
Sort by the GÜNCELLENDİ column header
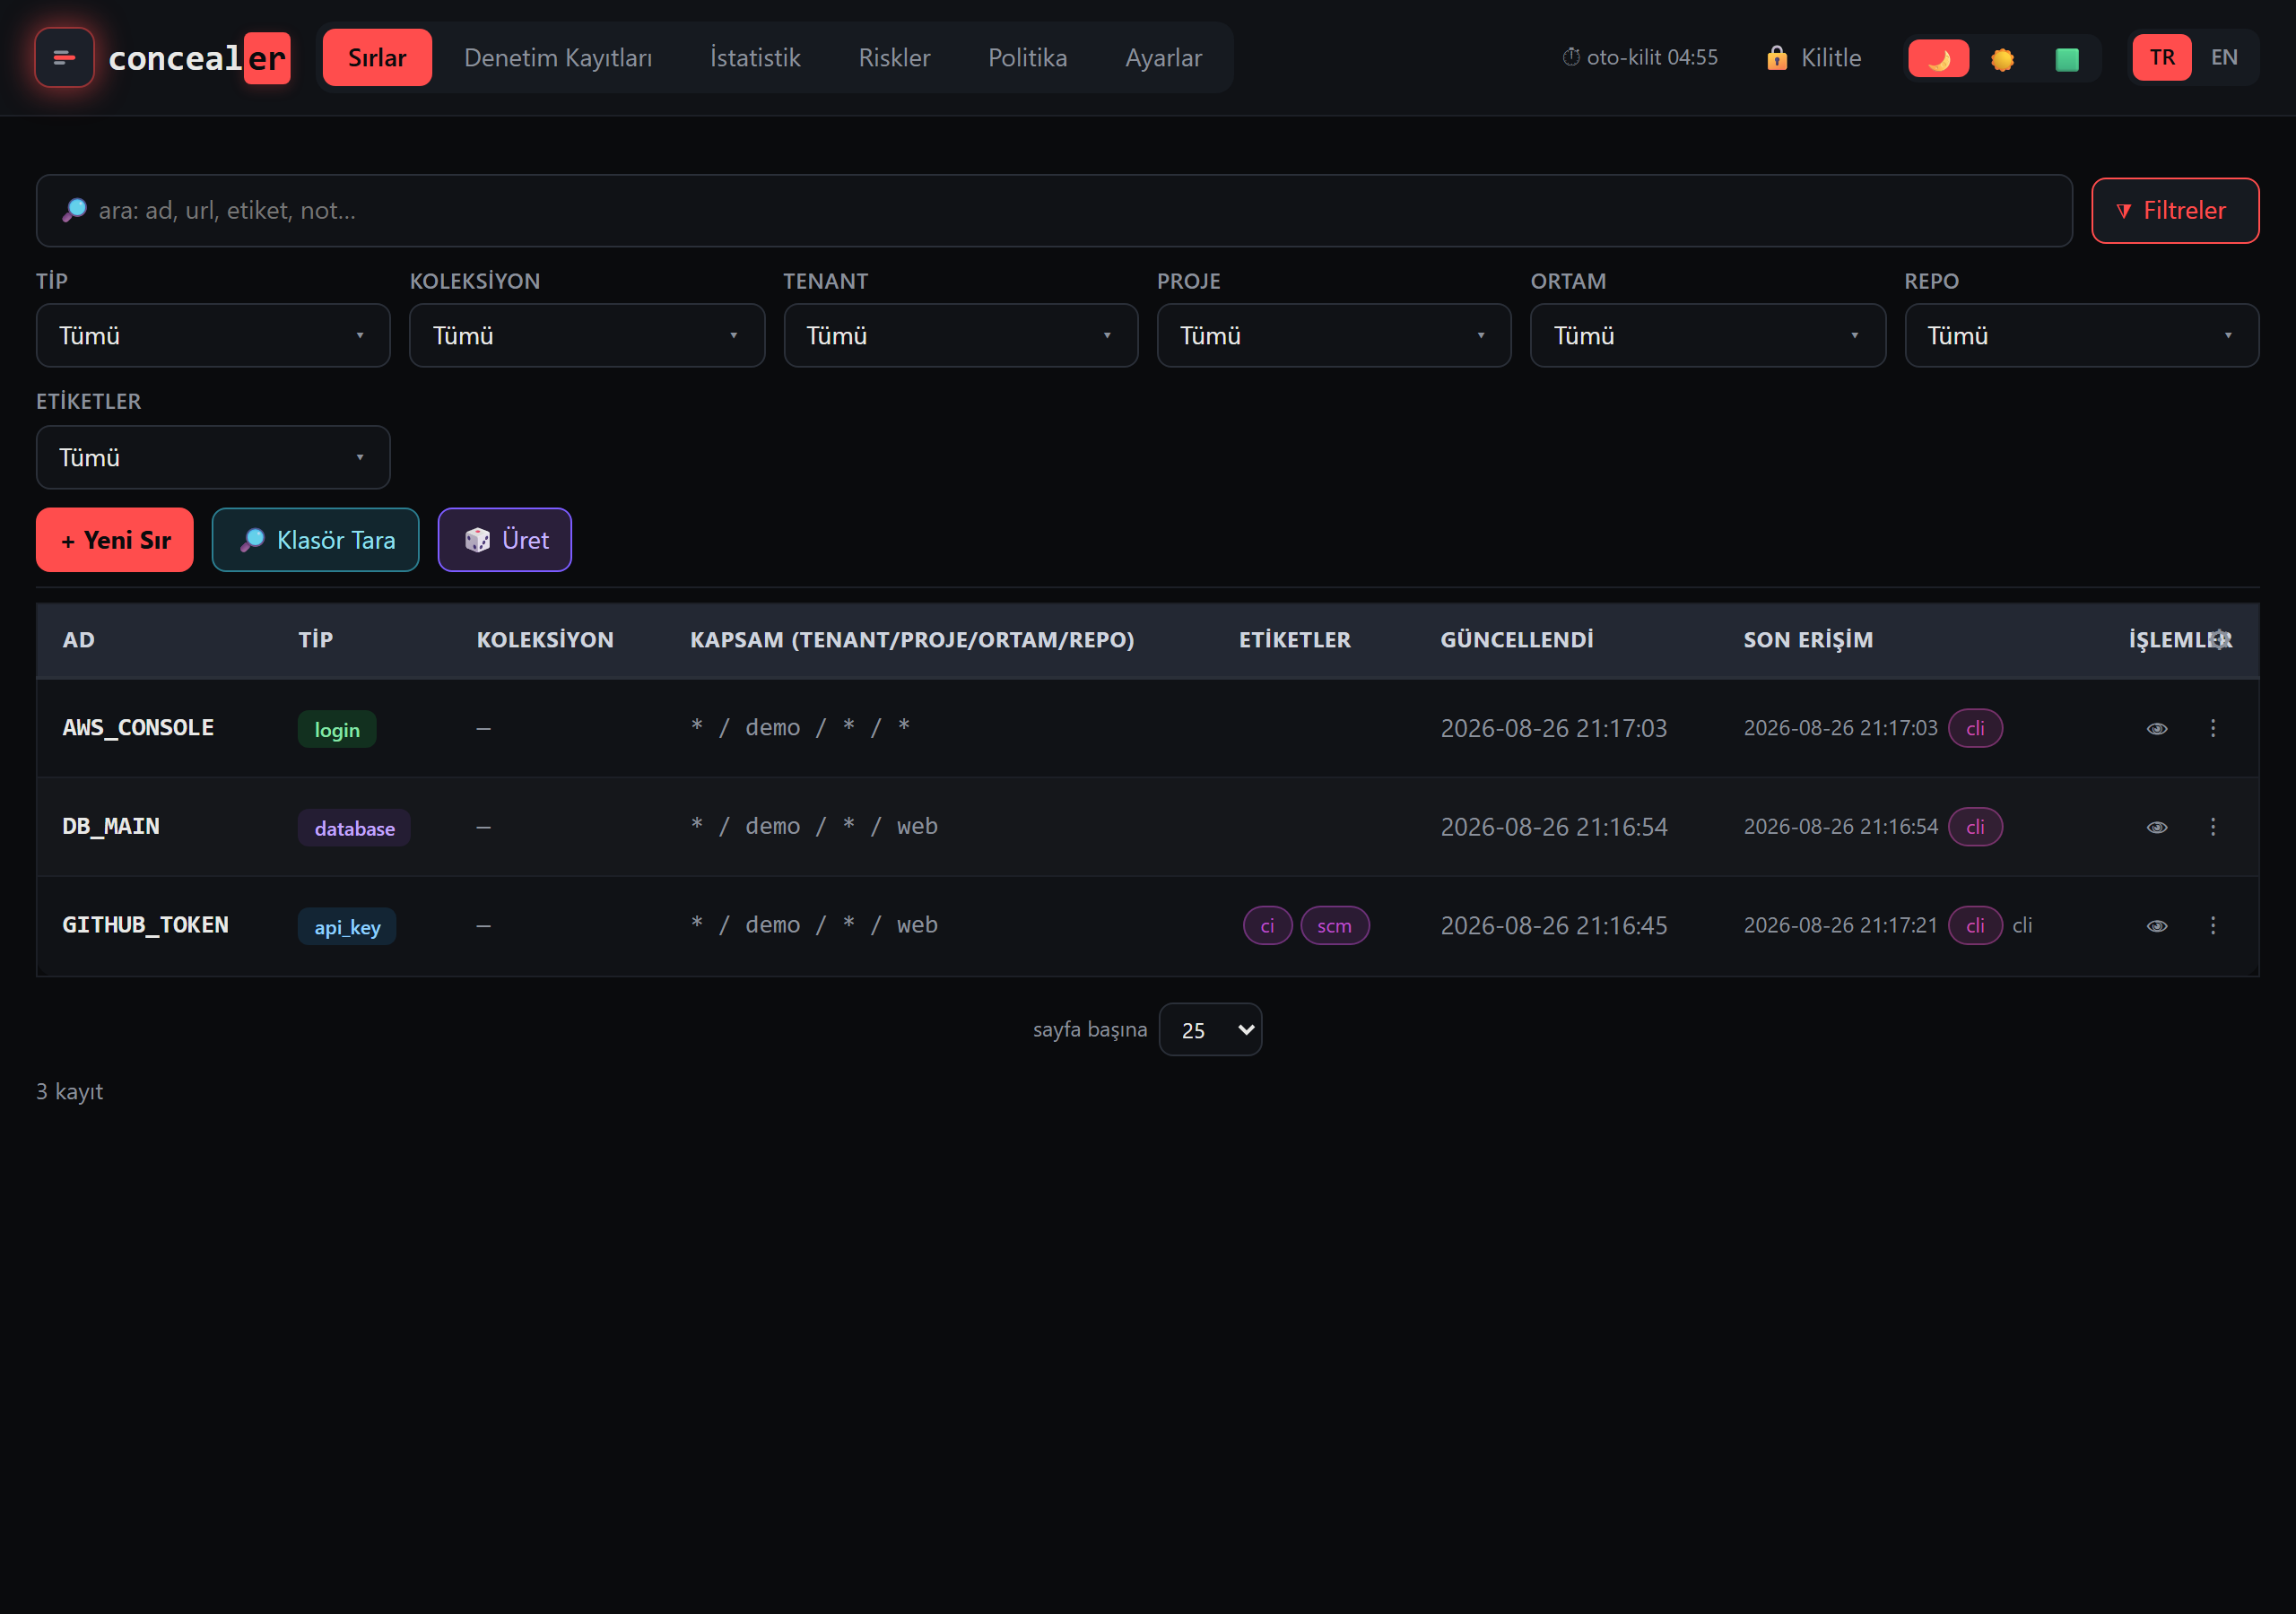click(x=1517, y=640)
